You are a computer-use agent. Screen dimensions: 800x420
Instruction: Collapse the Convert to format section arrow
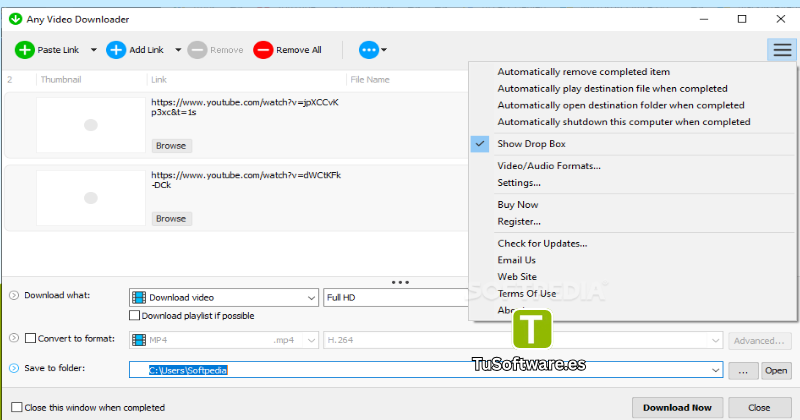click(x=14, y=338)
